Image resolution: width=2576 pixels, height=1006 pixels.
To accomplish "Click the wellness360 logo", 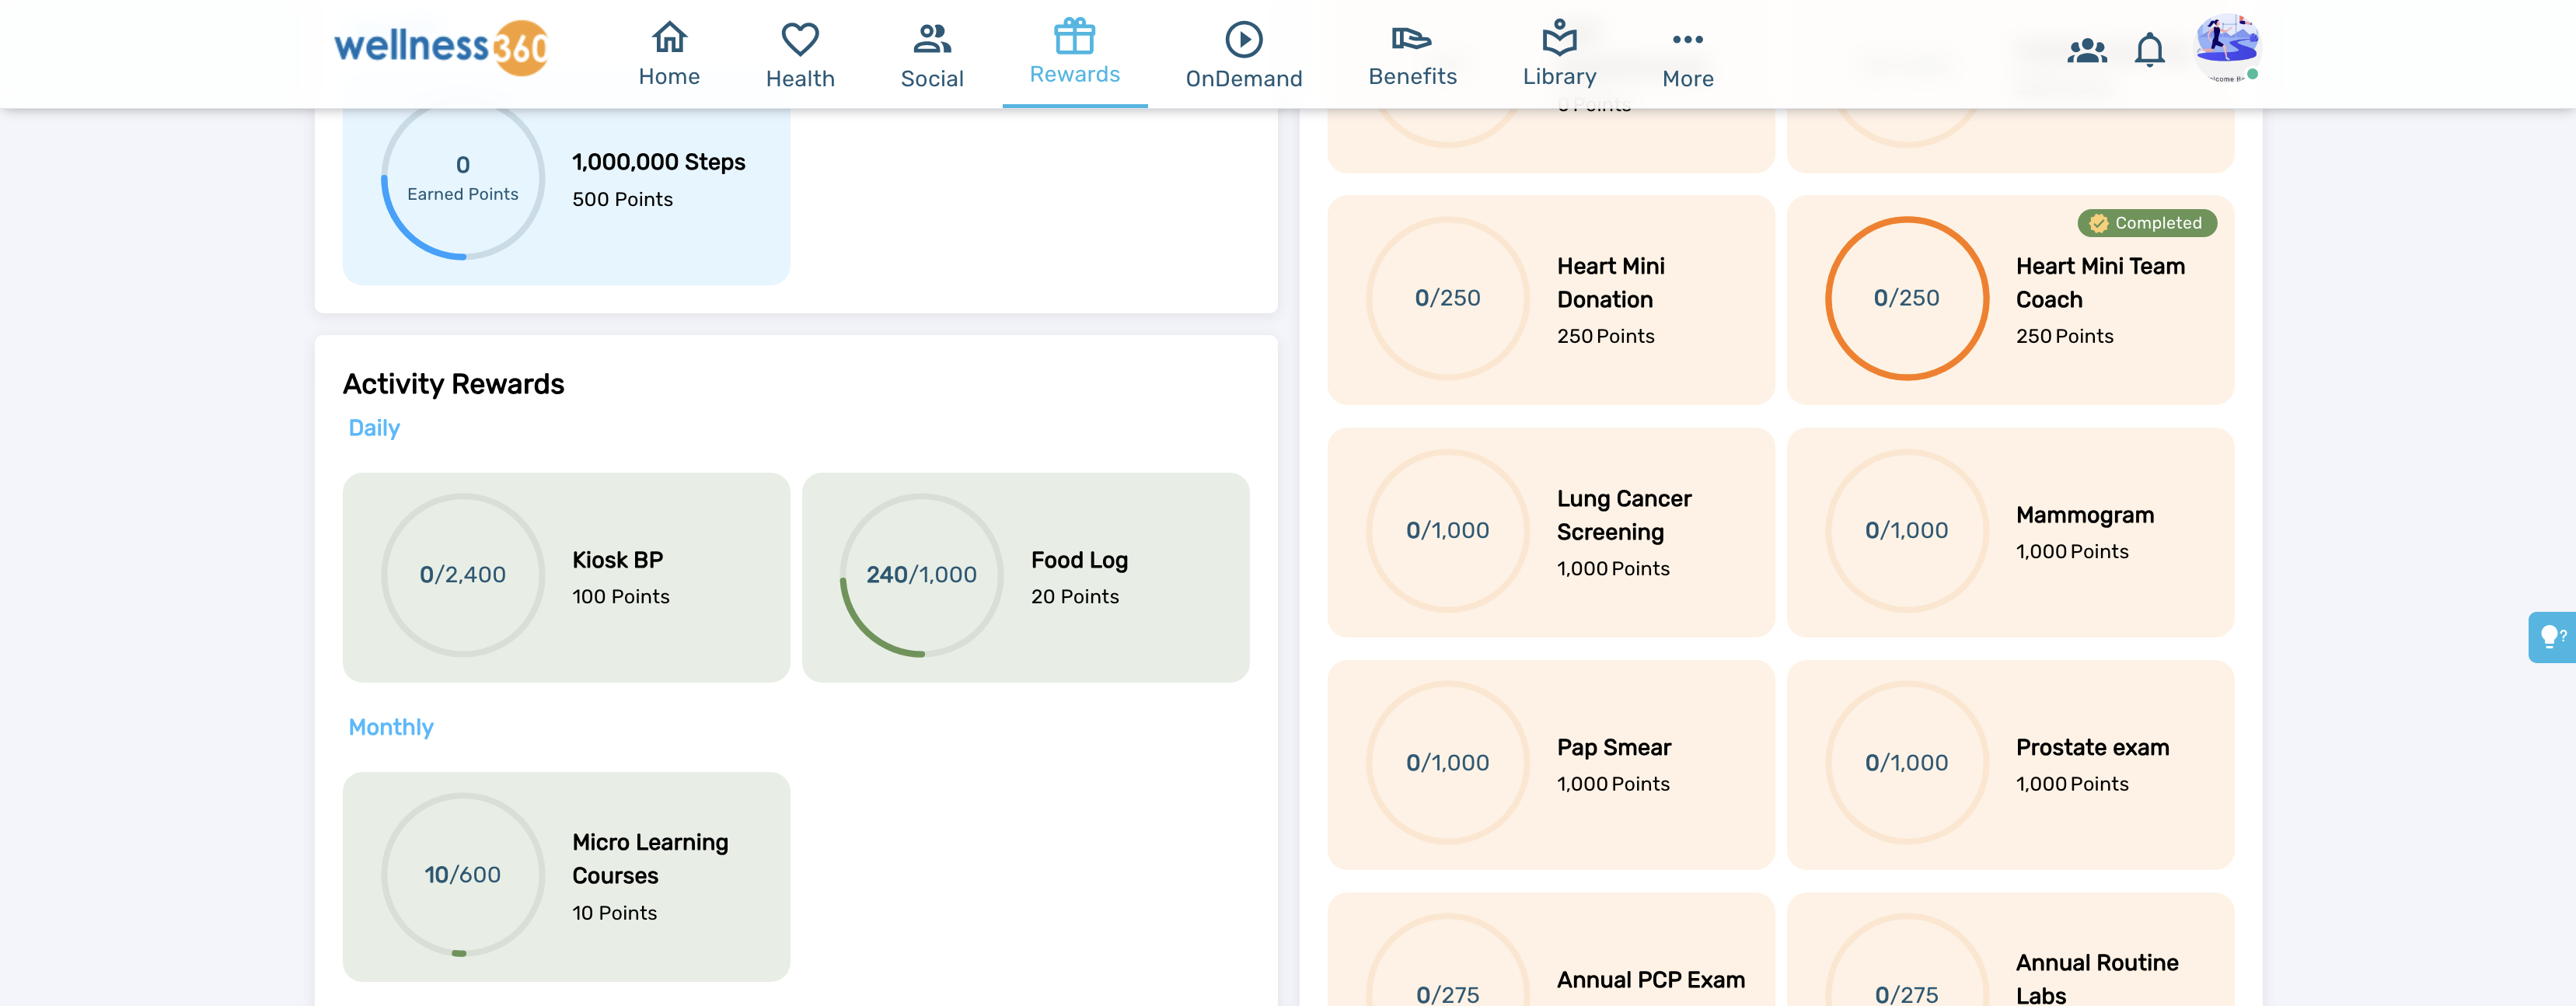I will point(440,47).
